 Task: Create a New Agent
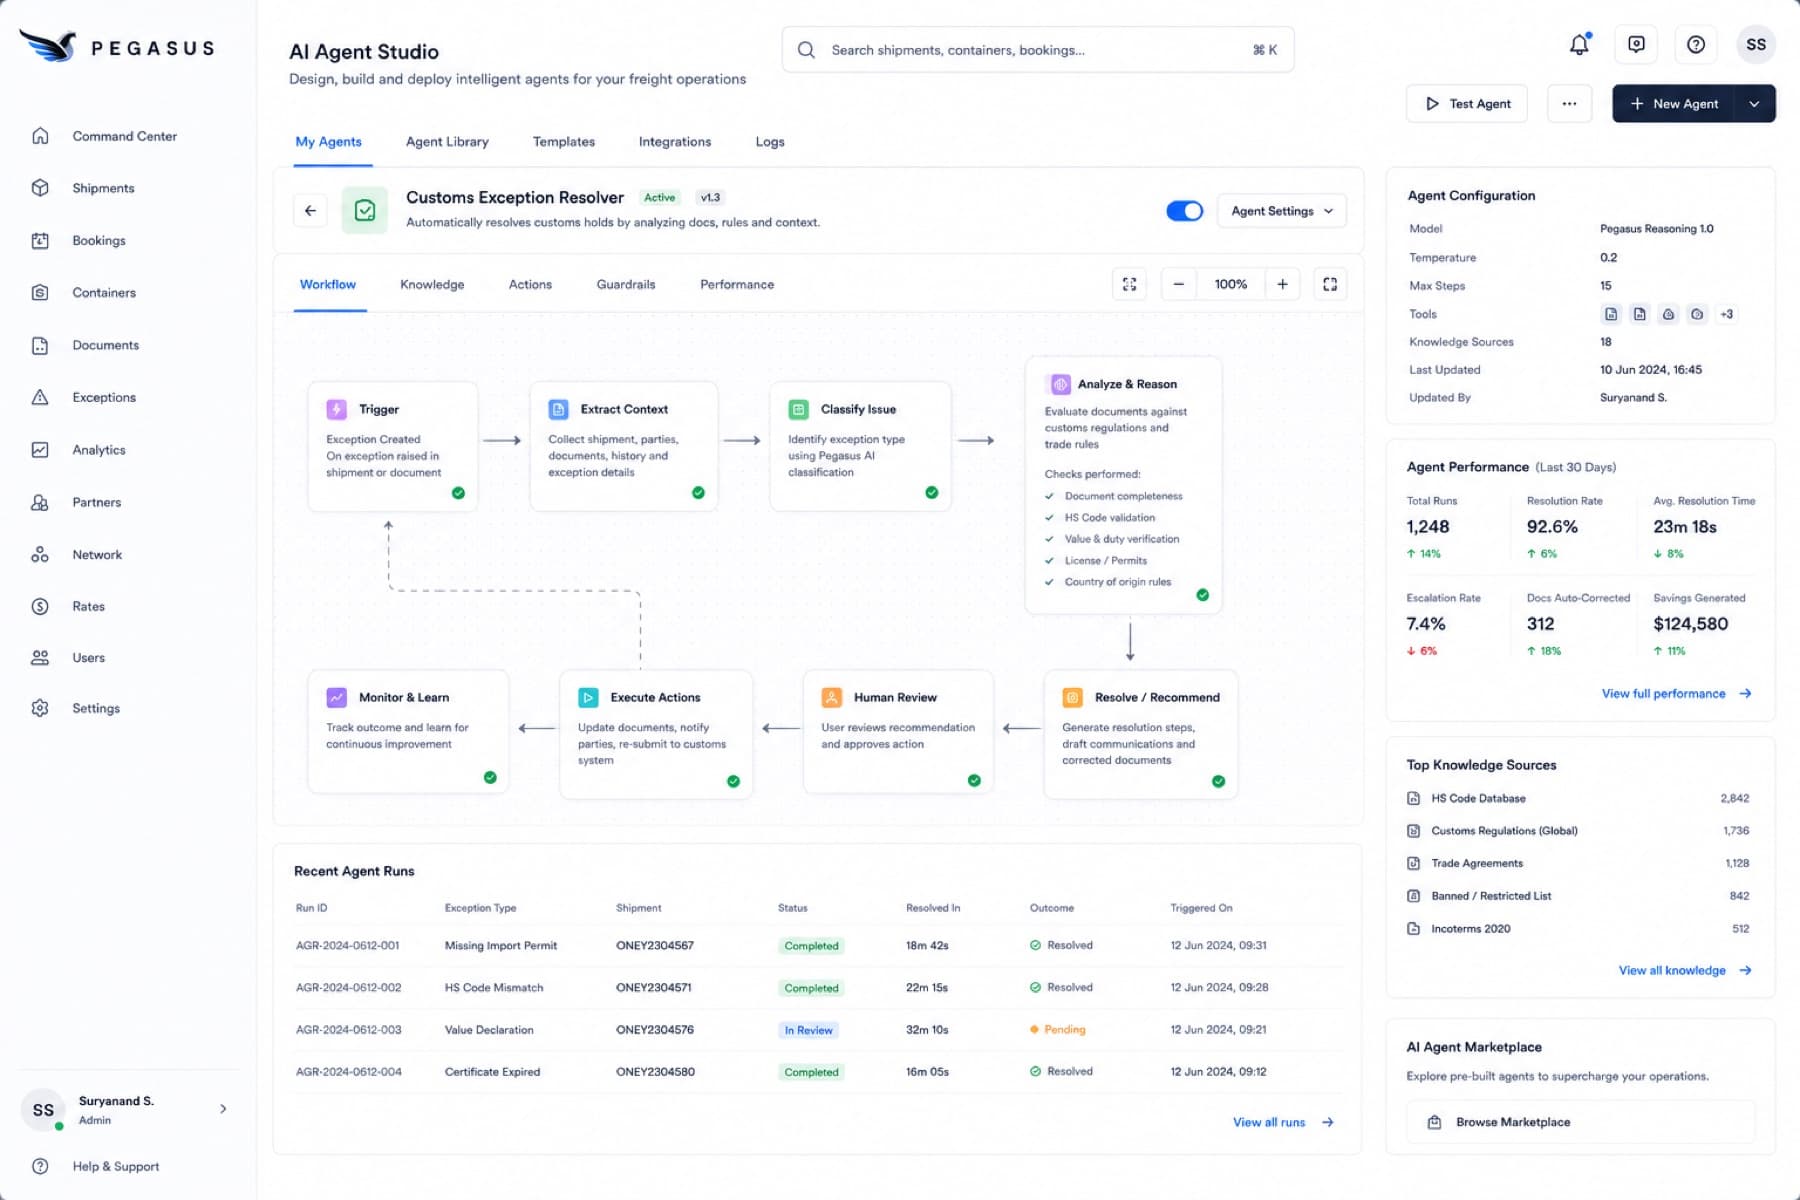1675,104
